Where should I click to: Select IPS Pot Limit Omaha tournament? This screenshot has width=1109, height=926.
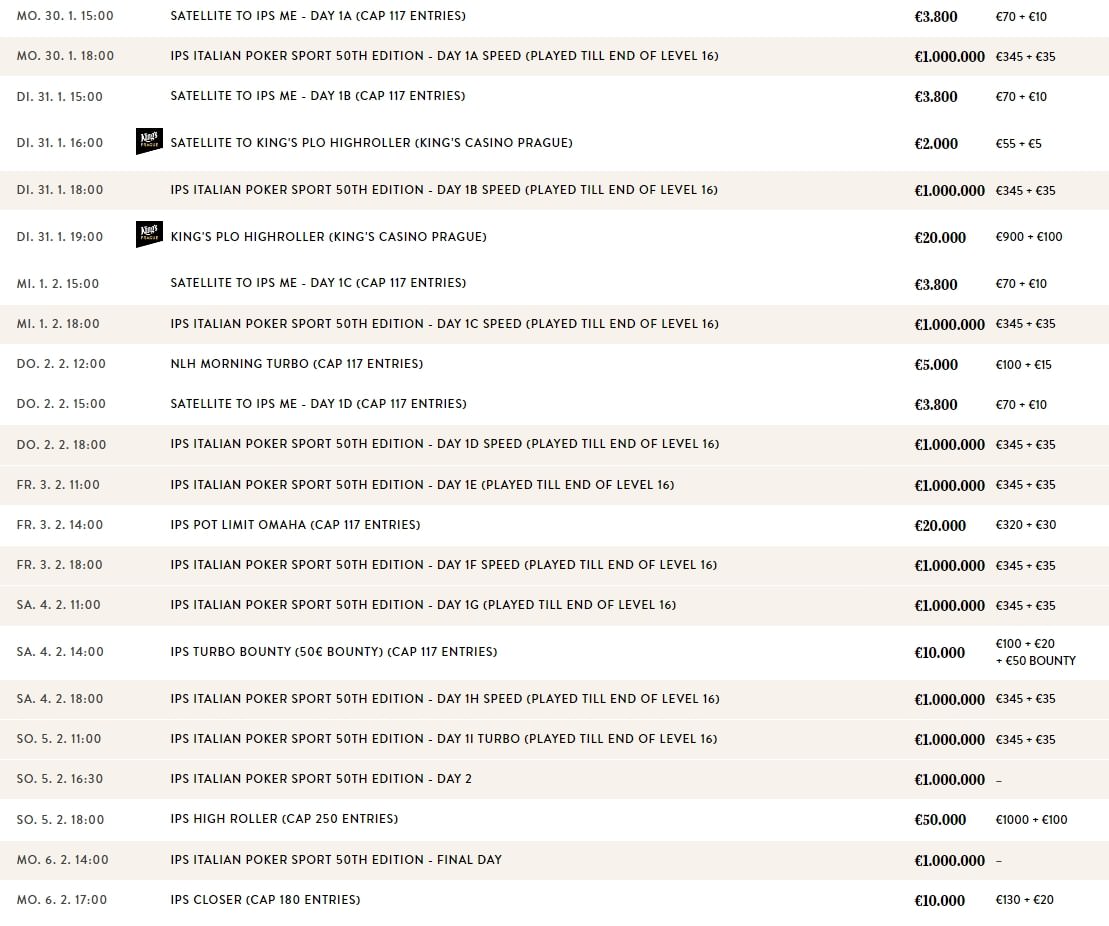[295, 525]
